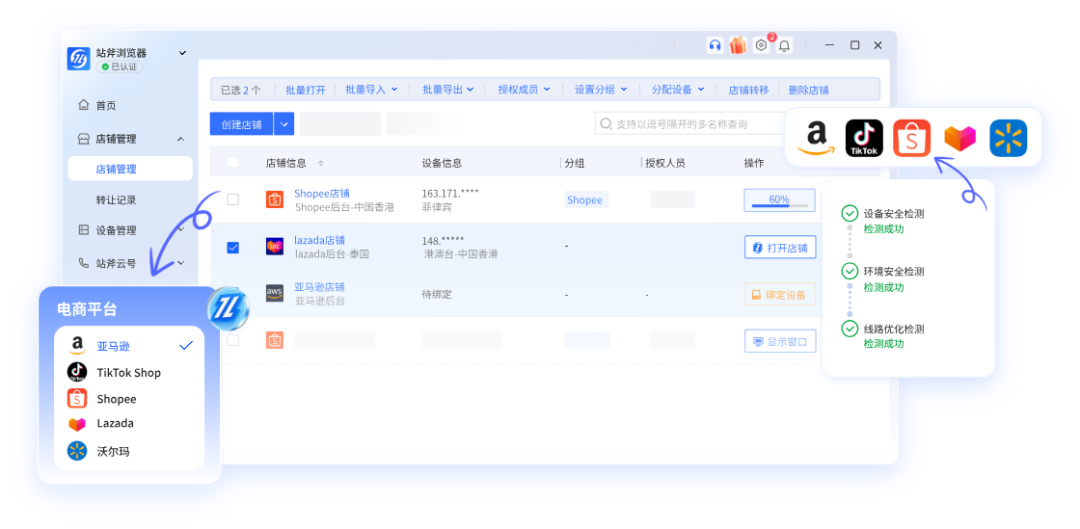Open customer support headset icon
The image size is (1080, 529).
pos(715,45)
